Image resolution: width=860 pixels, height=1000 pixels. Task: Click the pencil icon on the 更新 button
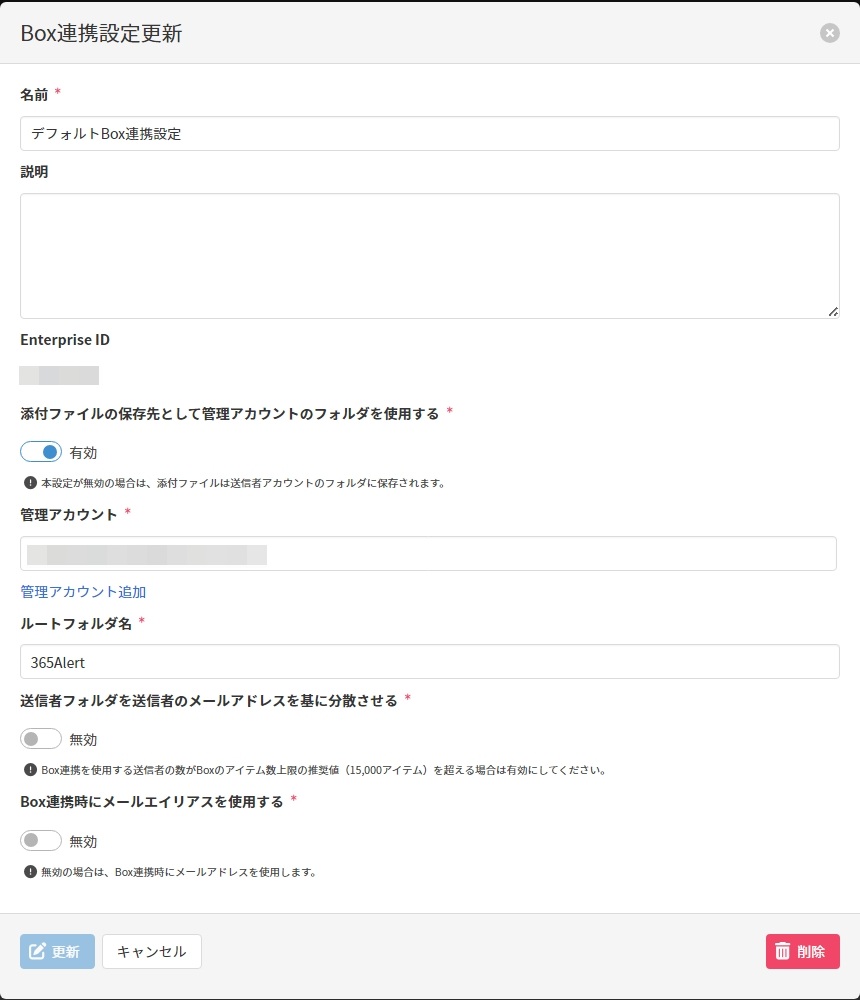point(38,952)
